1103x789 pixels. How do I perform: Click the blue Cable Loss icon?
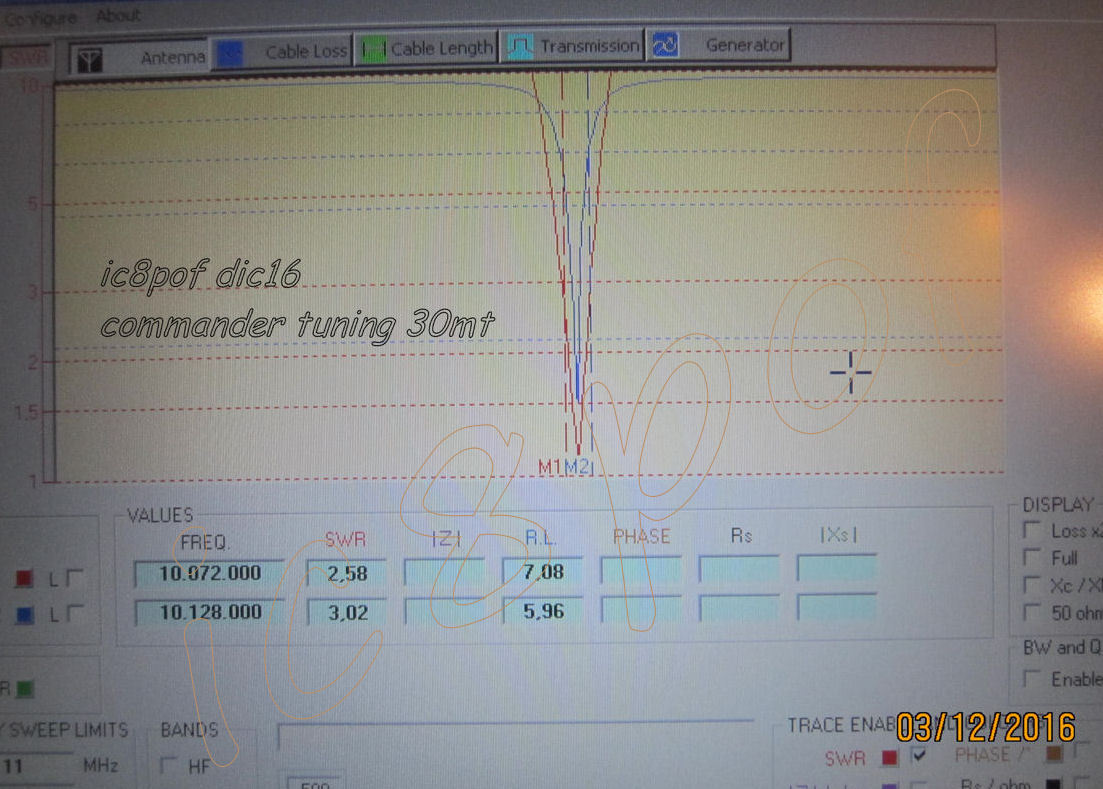tap(229, 54)
